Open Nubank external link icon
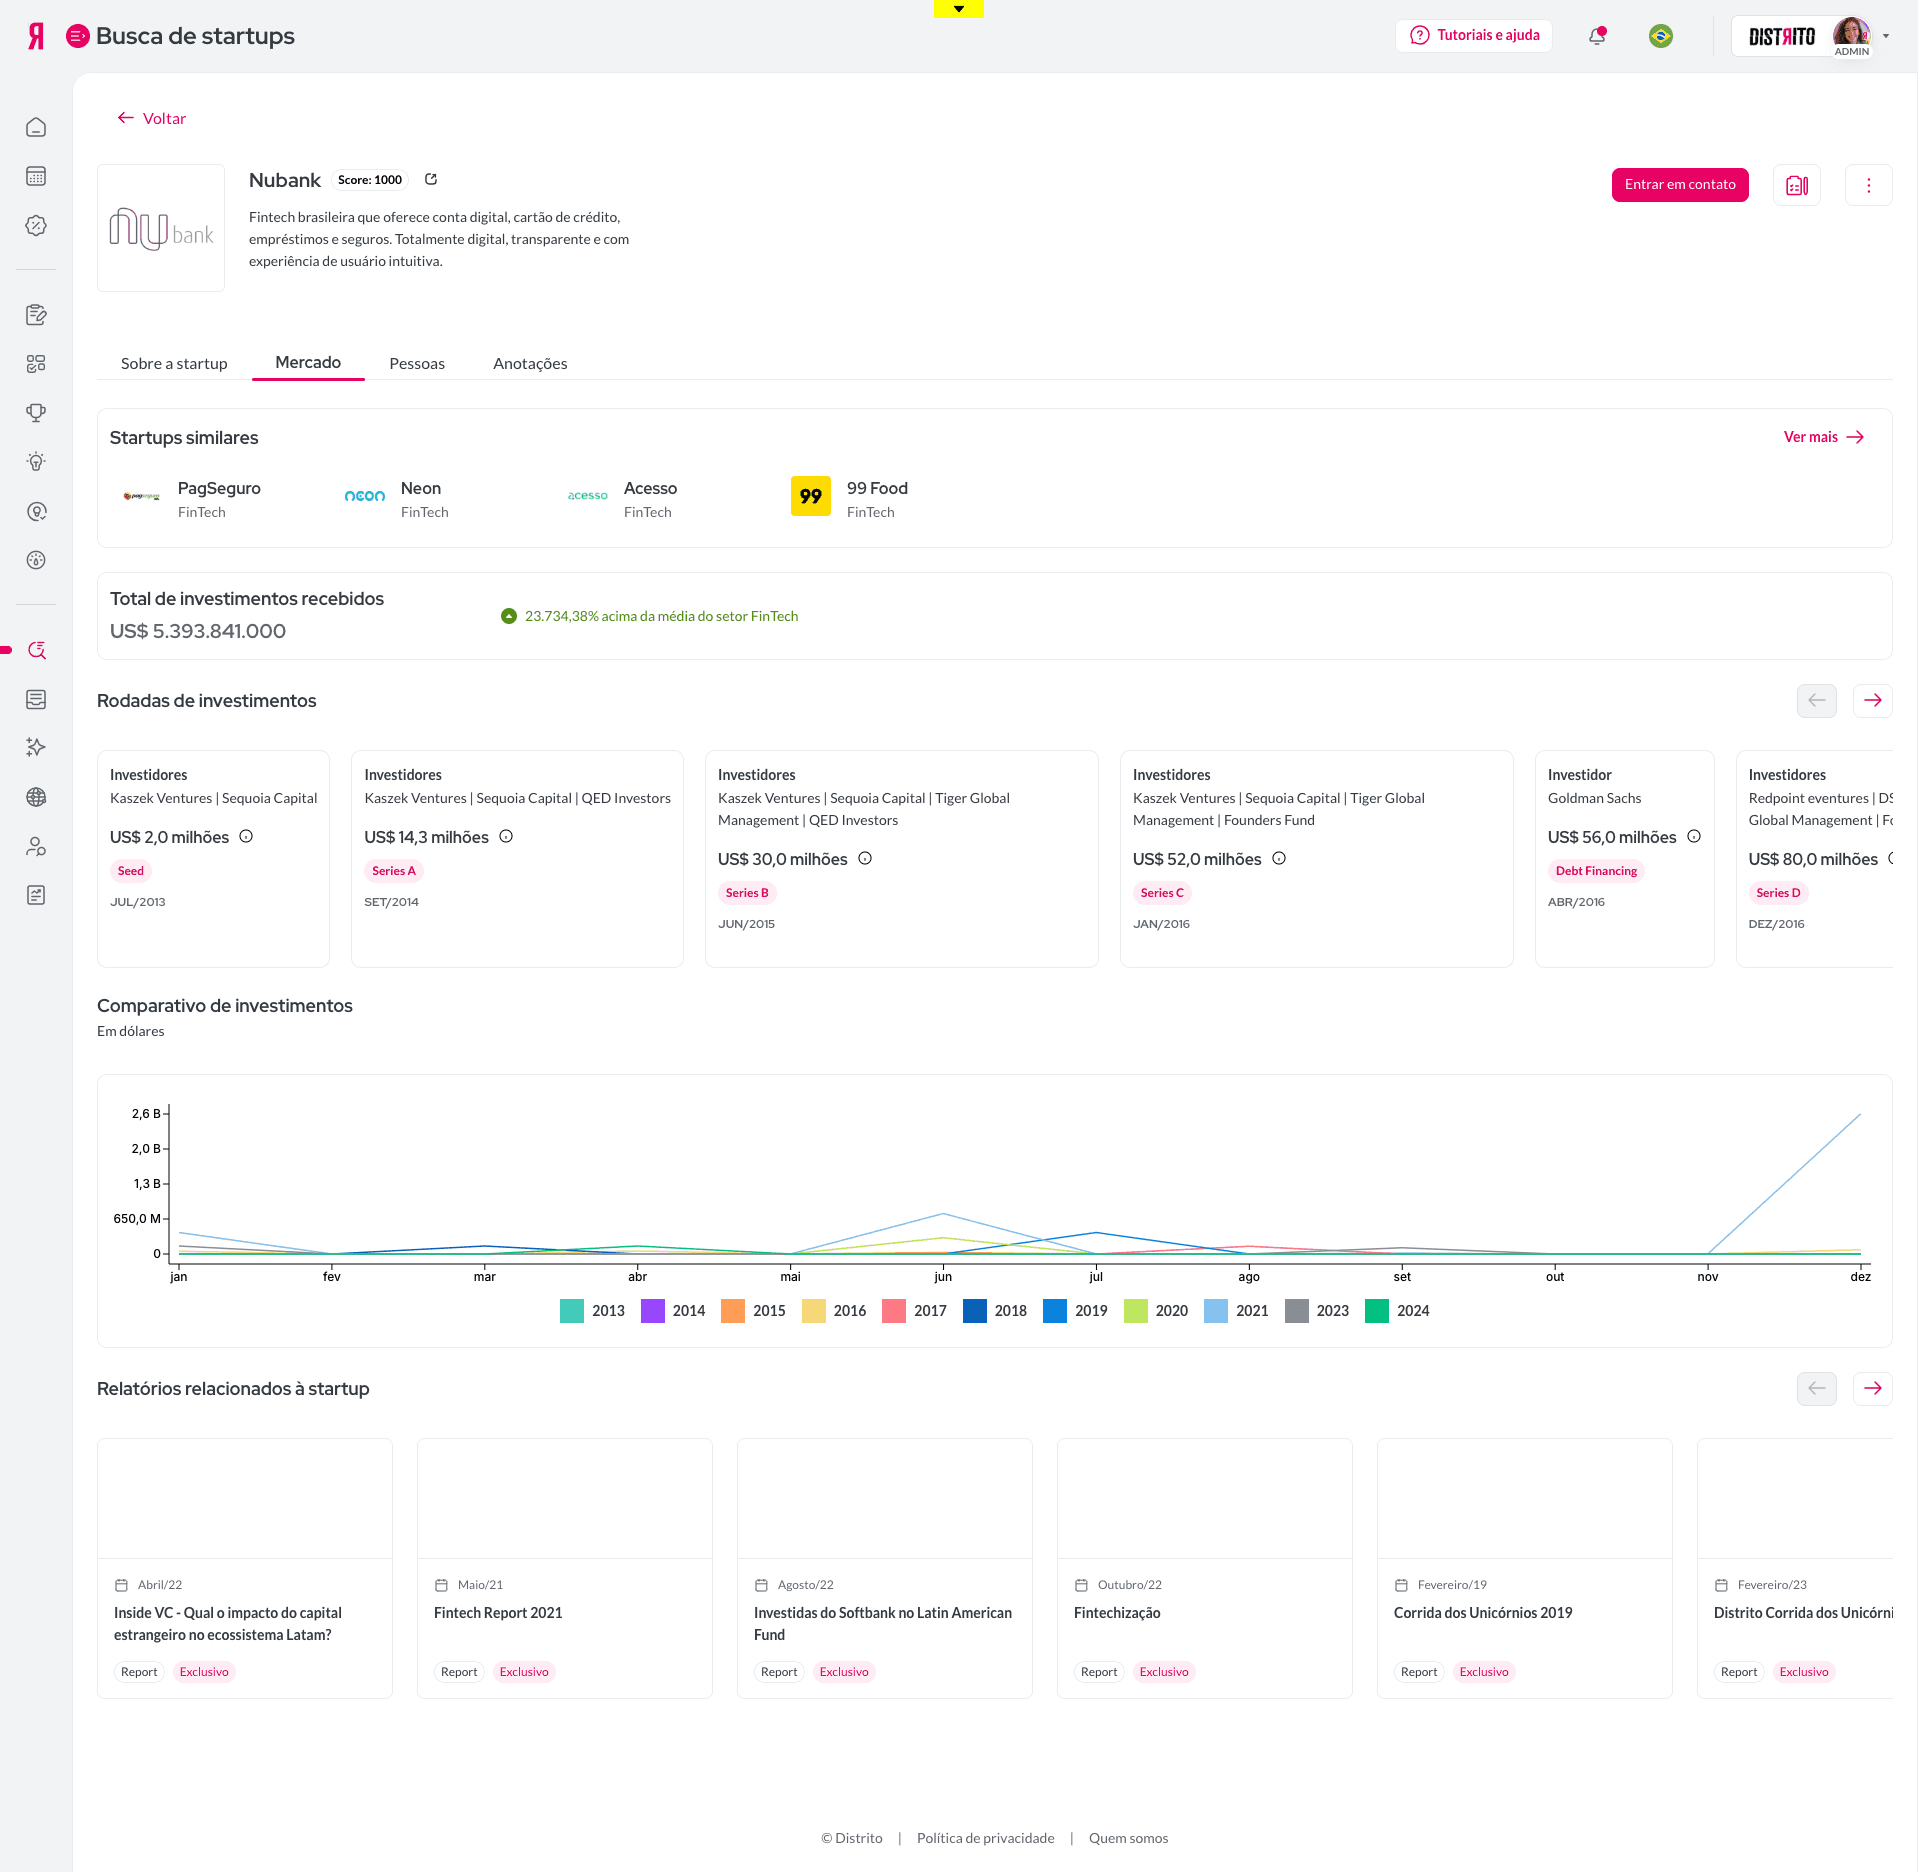 tap(431, 179)
